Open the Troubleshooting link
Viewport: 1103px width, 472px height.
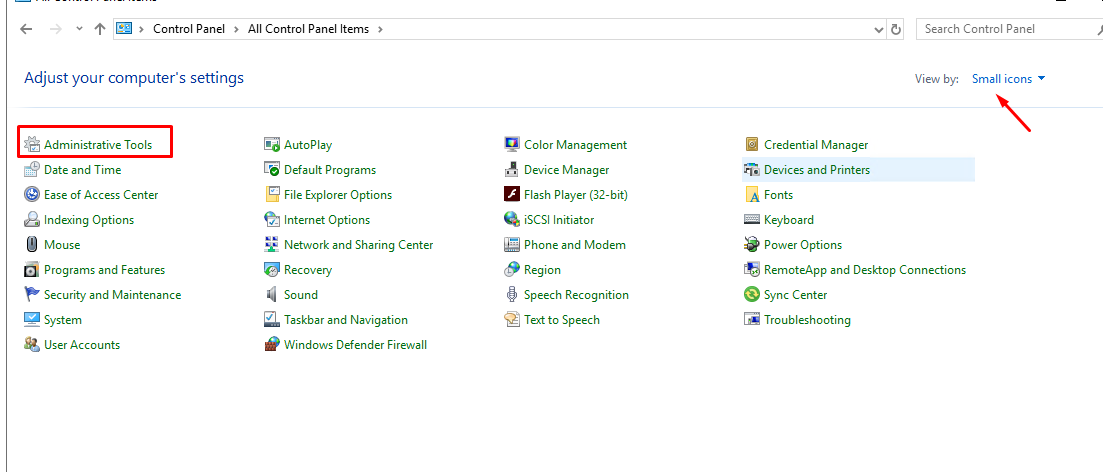point(807,319)
